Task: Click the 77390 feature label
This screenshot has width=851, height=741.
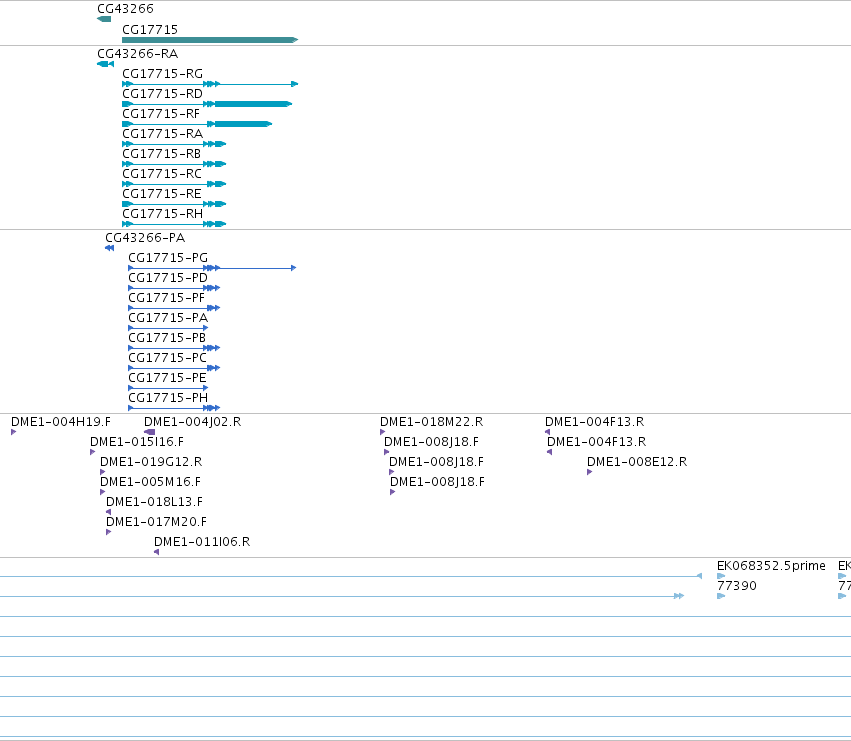Action: click(737, 586)
